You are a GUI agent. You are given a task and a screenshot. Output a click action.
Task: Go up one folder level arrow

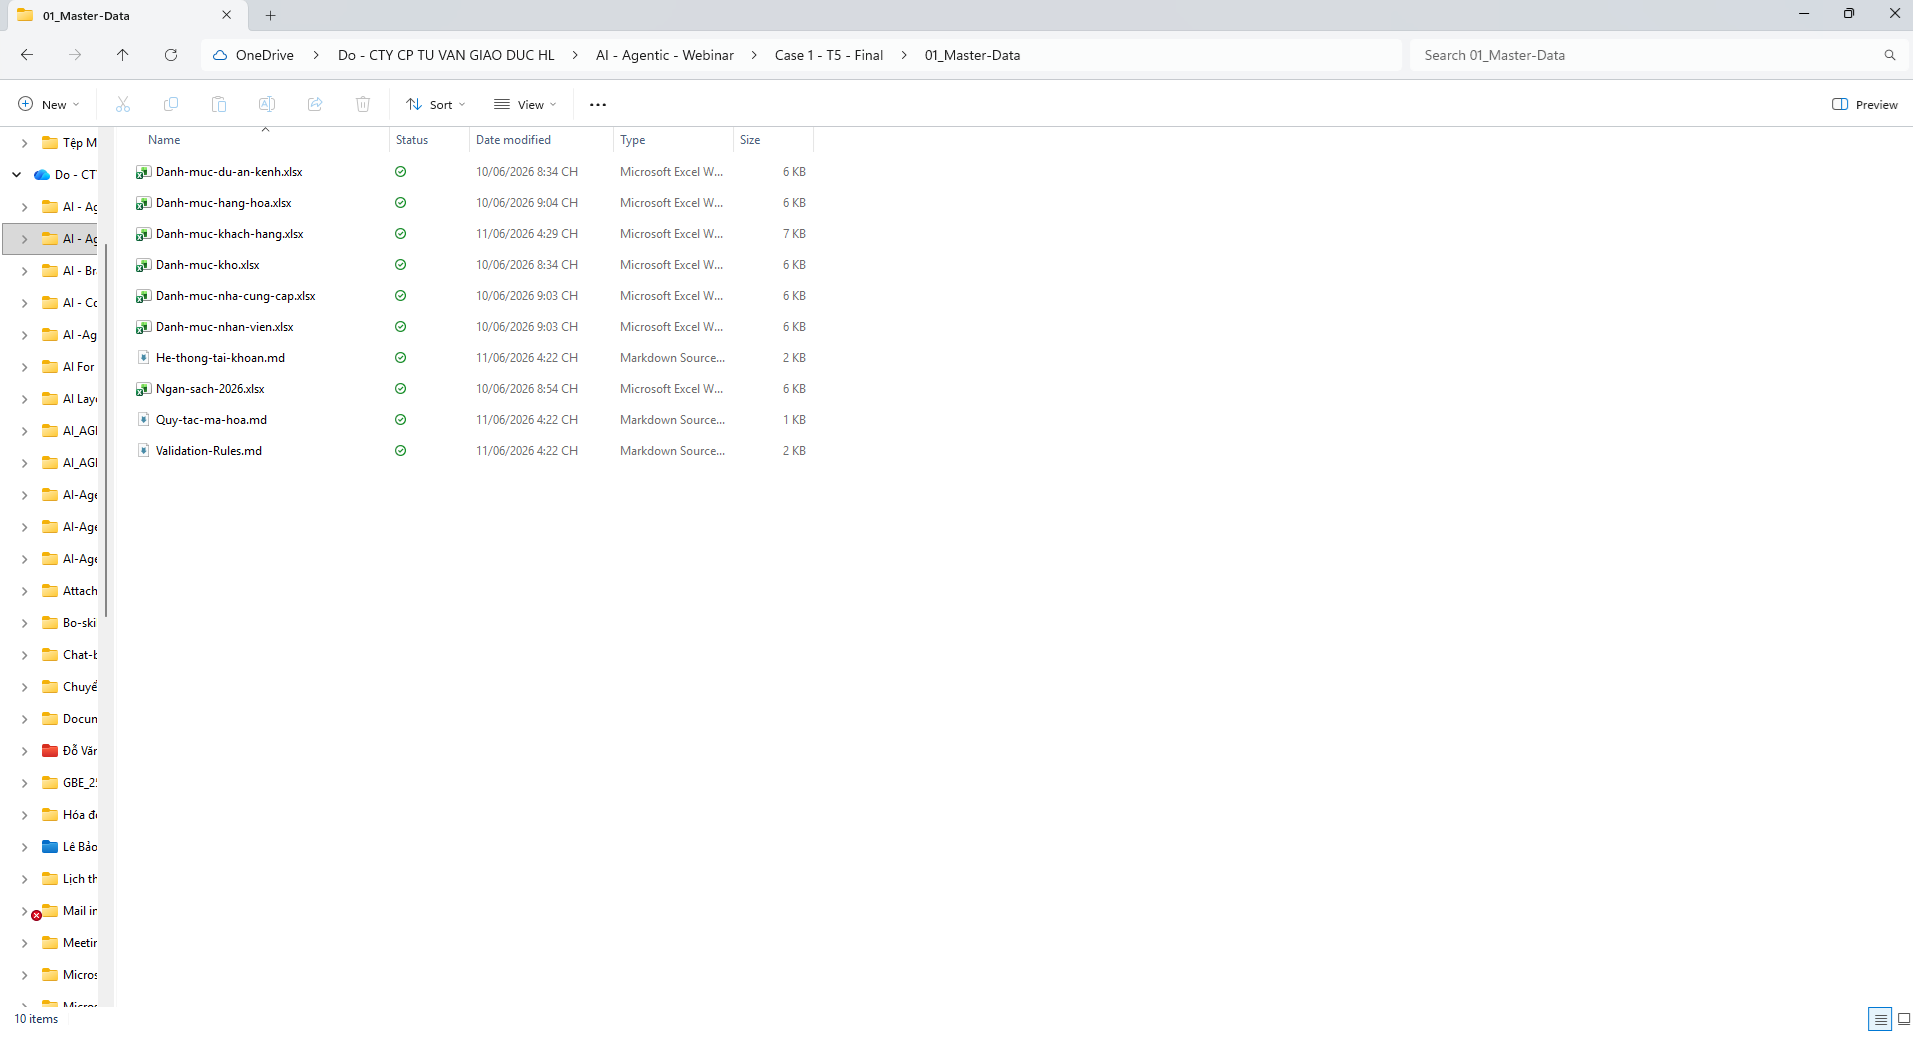[x=122, y=55]
